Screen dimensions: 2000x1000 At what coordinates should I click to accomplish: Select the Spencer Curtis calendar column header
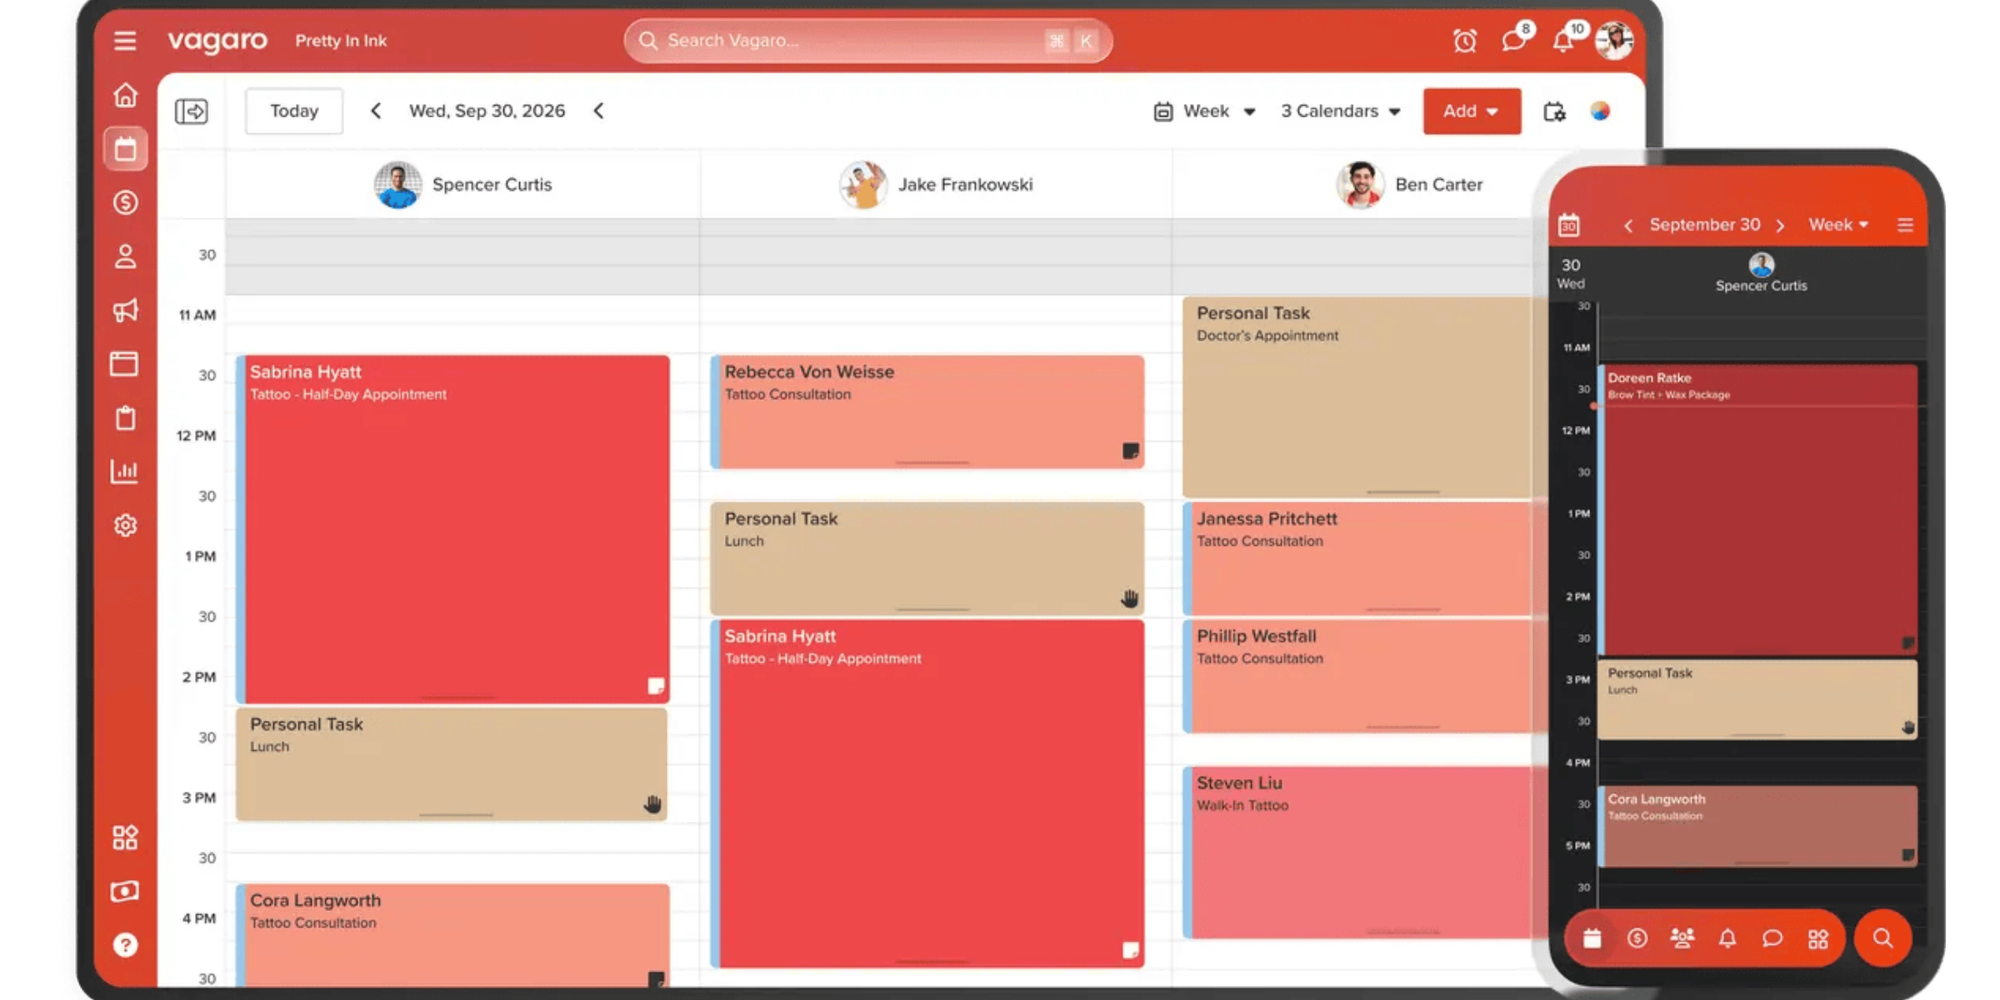[463, 185]
